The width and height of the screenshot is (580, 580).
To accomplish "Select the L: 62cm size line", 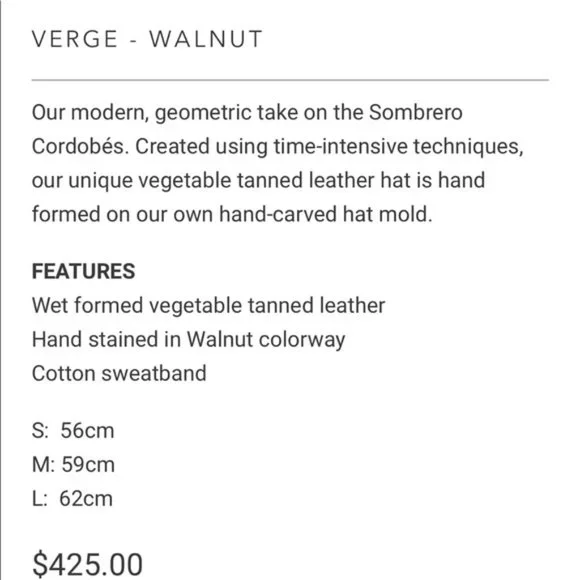I will coord(72,498).
